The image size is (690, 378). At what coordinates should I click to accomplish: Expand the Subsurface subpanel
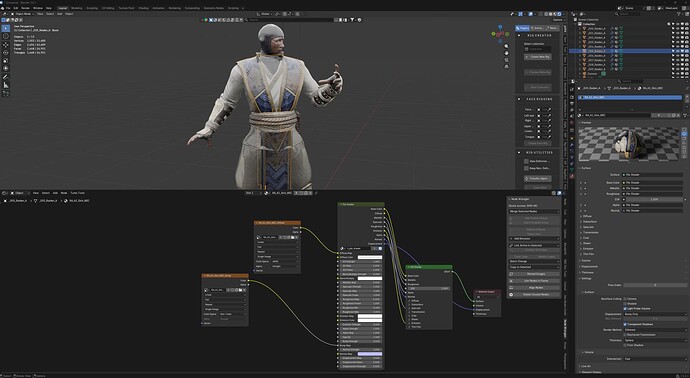point(589,222)
